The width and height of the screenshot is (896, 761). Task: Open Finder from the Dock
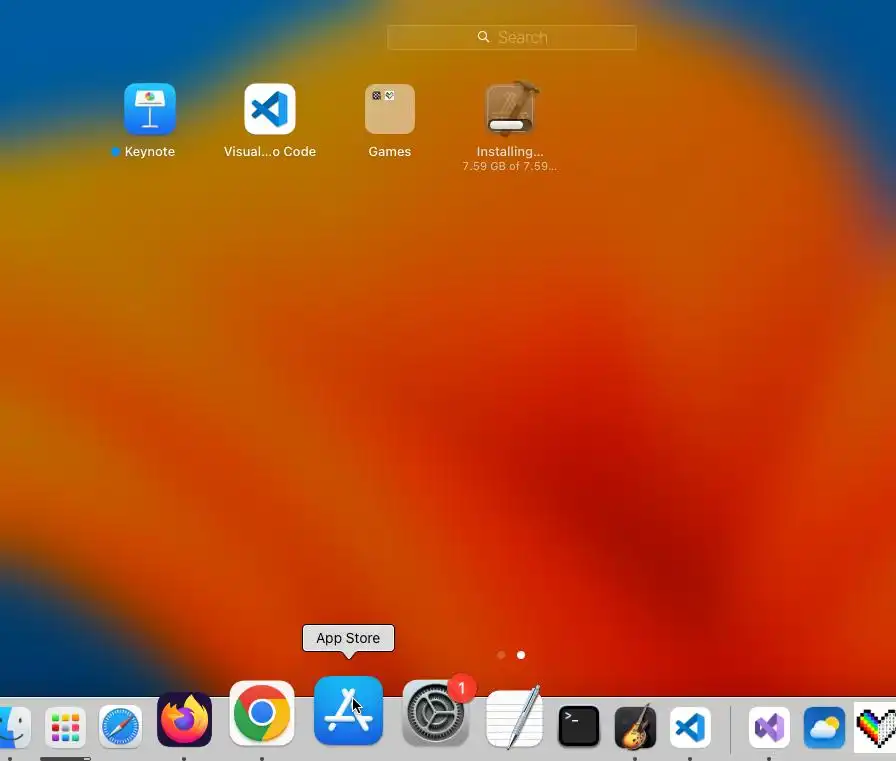tap(14, 727)
